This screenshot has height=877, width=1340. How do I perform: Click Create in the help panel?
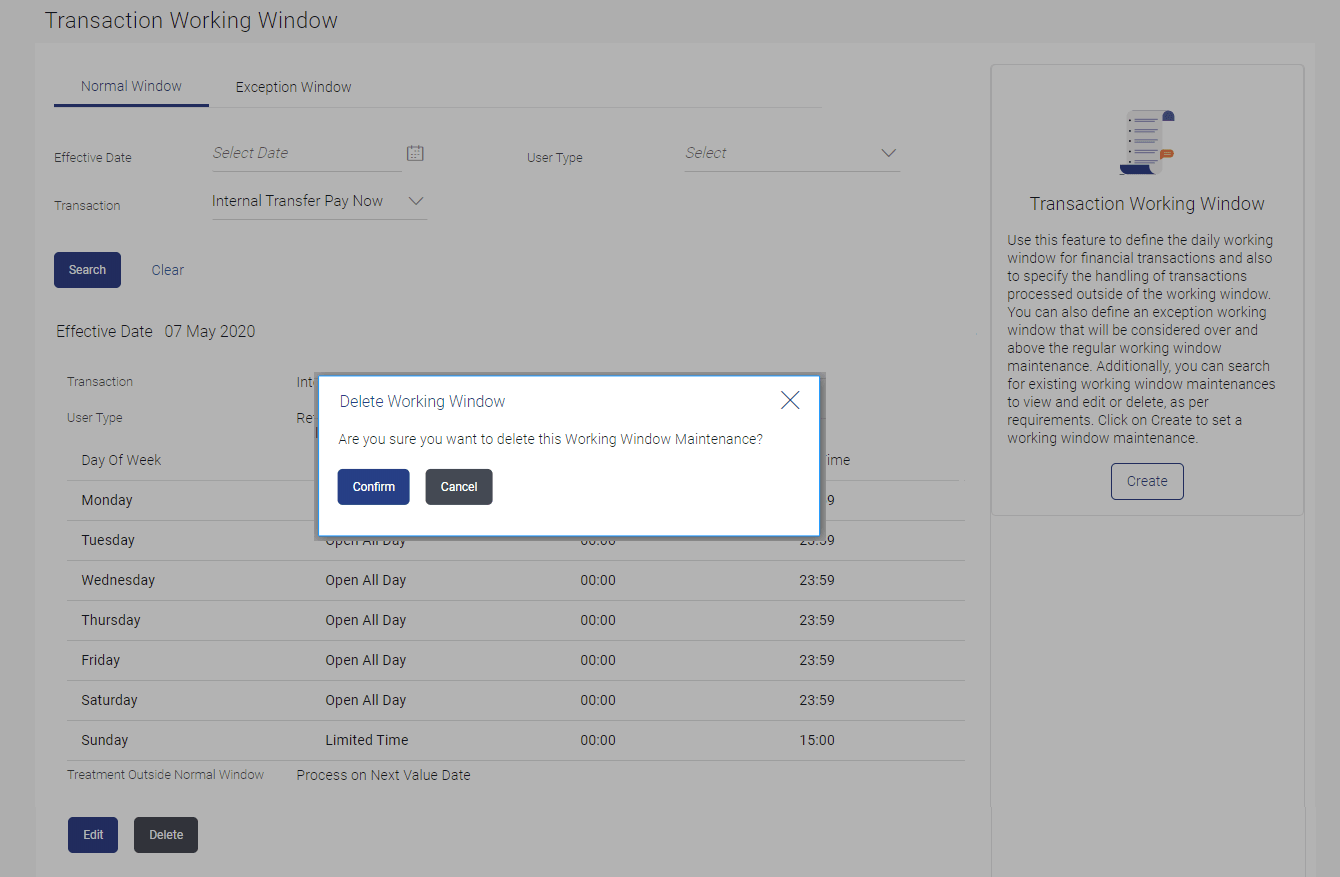(x=1147, y=481)
